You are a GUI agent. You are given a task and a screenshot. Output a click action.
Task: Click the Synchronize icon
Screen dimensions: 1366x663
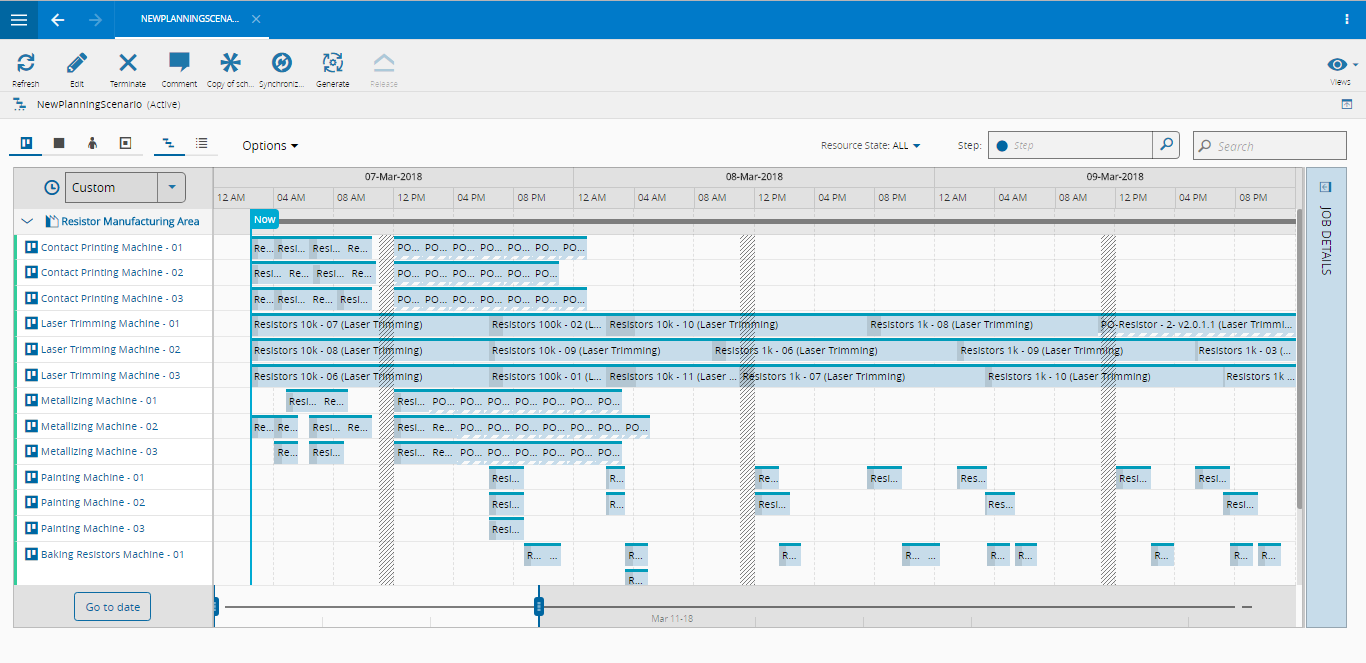(x=281, y=64)
